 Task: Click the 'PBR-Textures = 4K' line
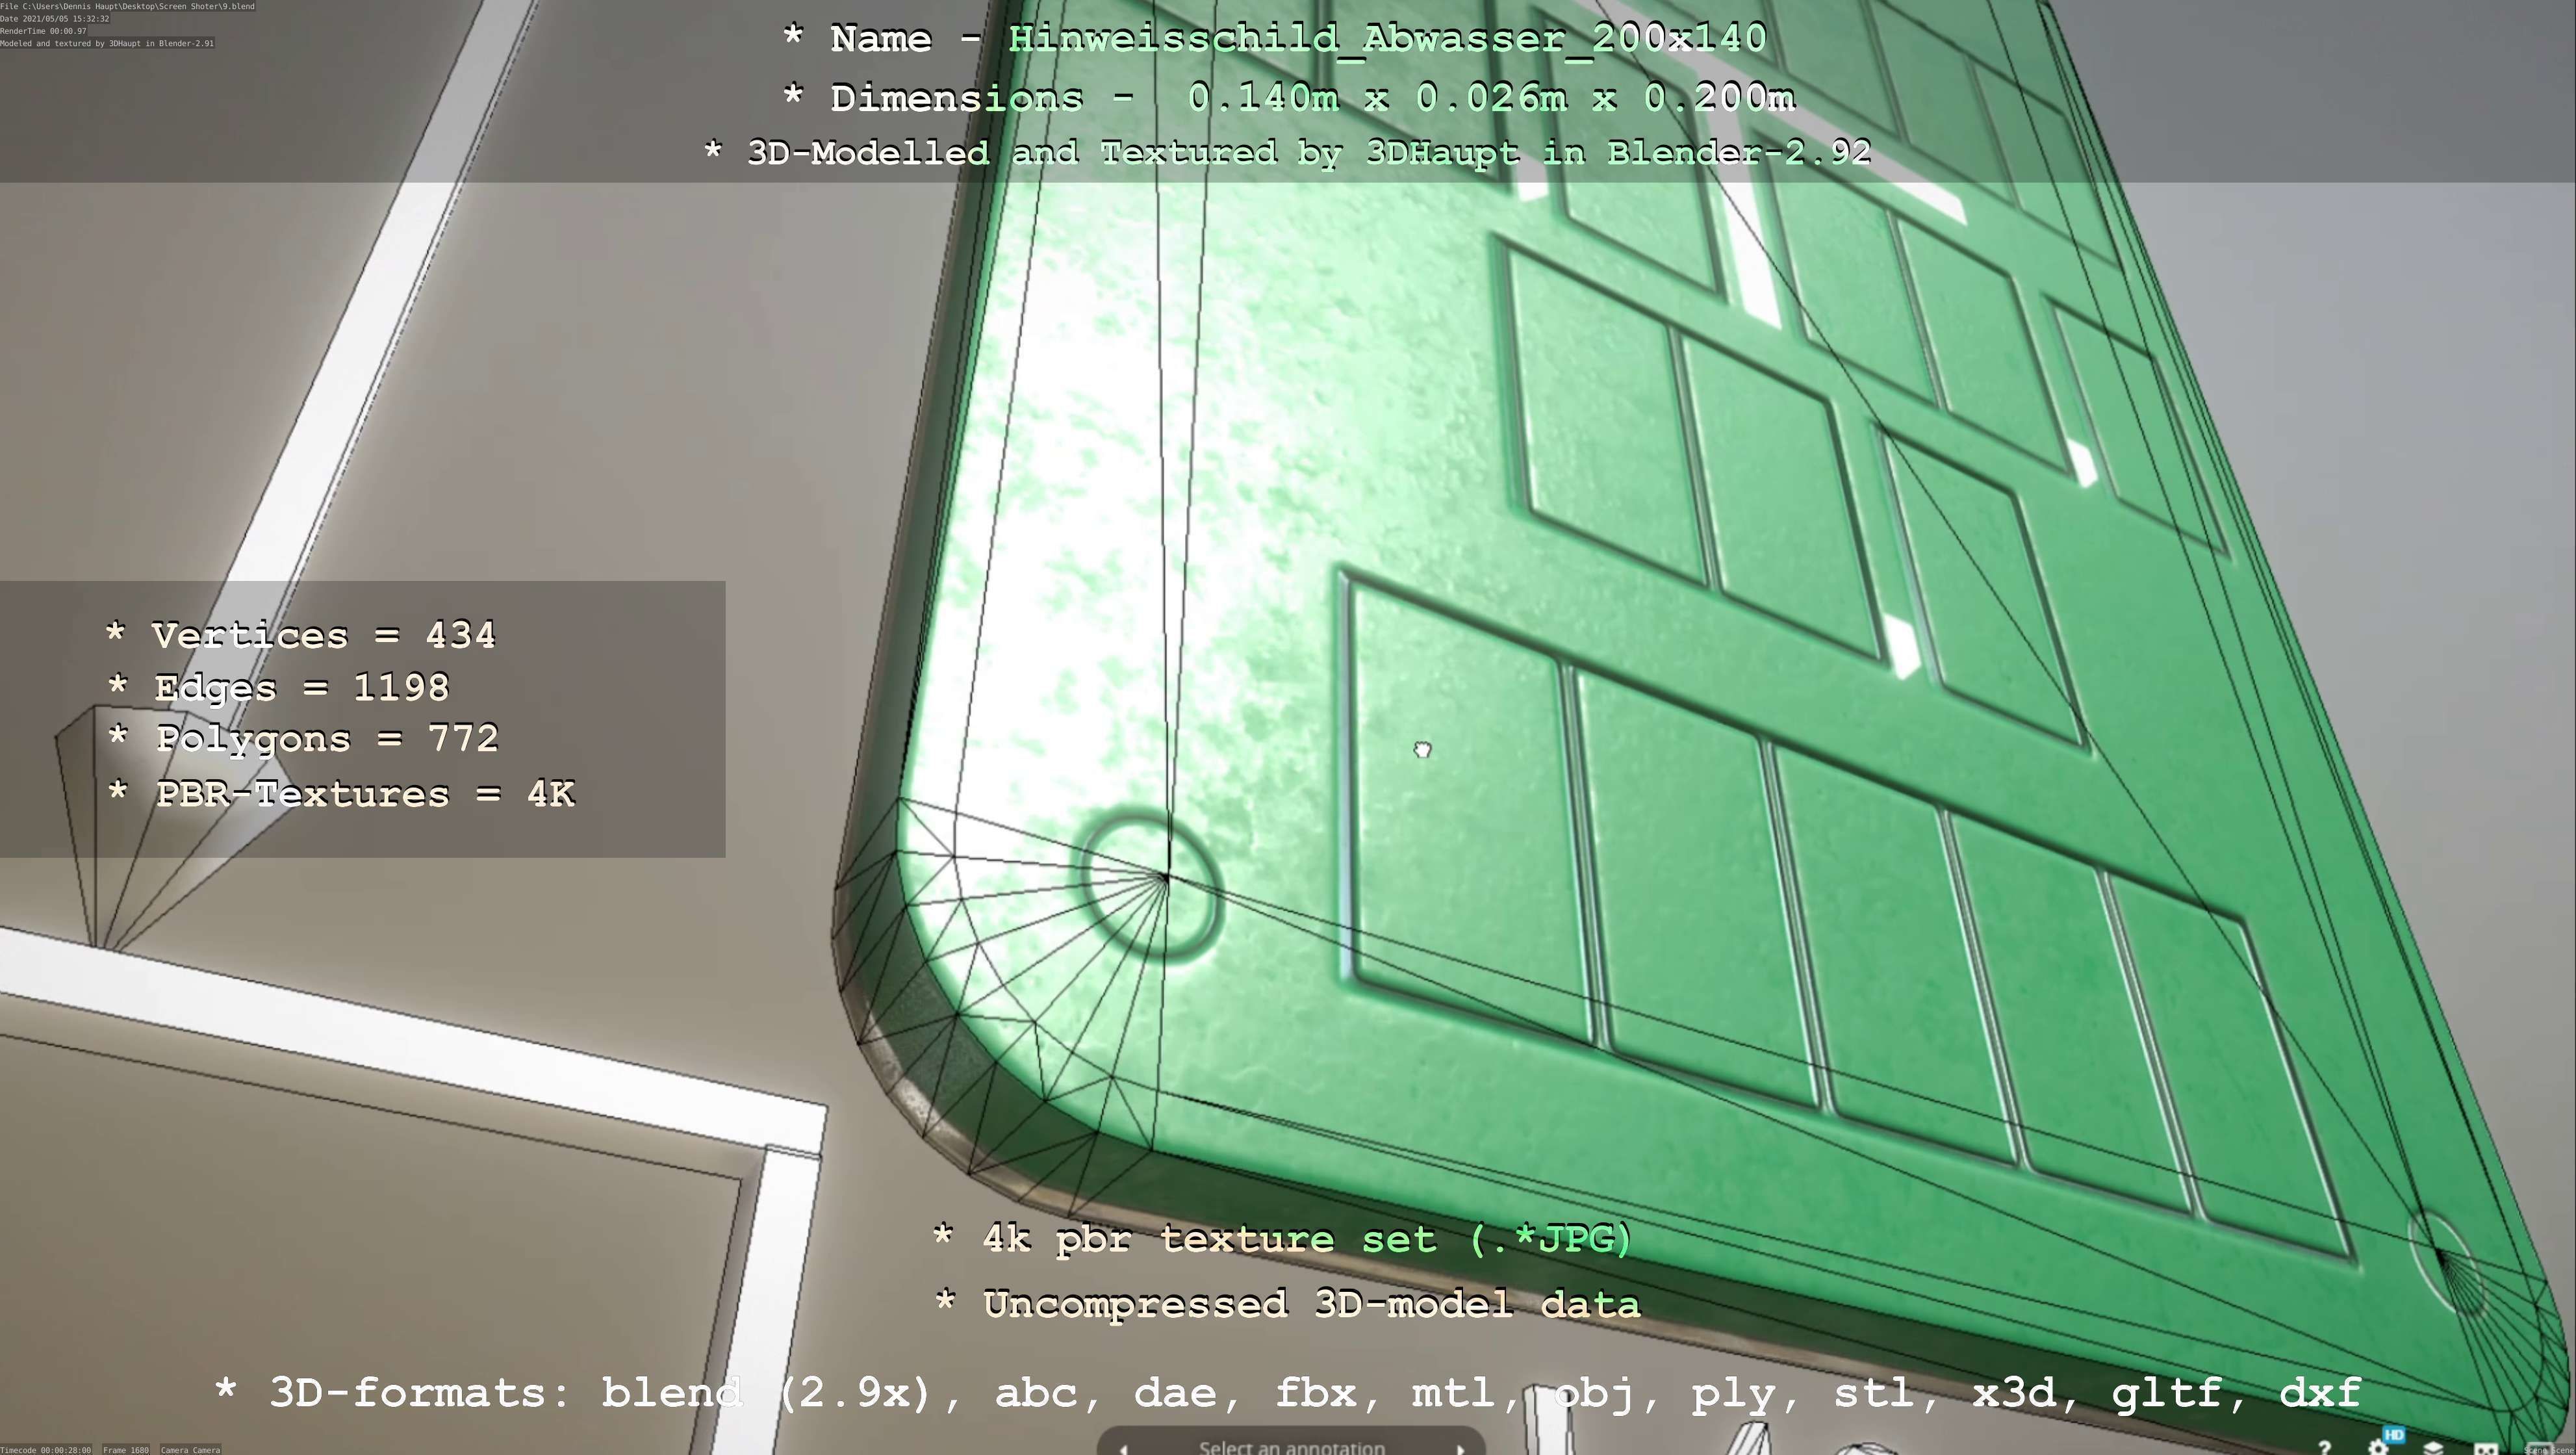pos(341,794)
